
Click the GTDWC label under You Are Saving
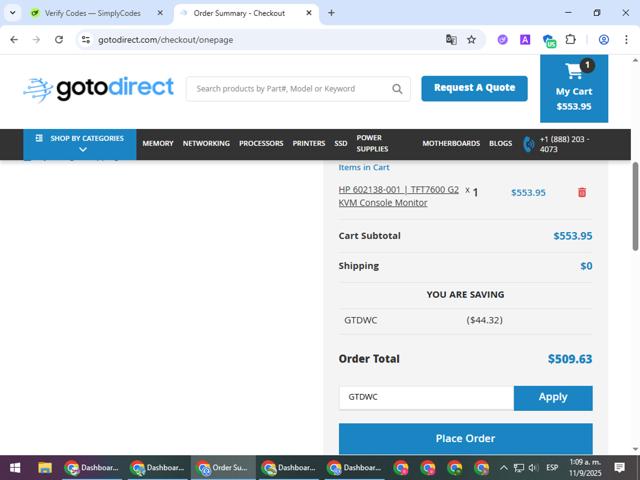click(x=360, y=320)
